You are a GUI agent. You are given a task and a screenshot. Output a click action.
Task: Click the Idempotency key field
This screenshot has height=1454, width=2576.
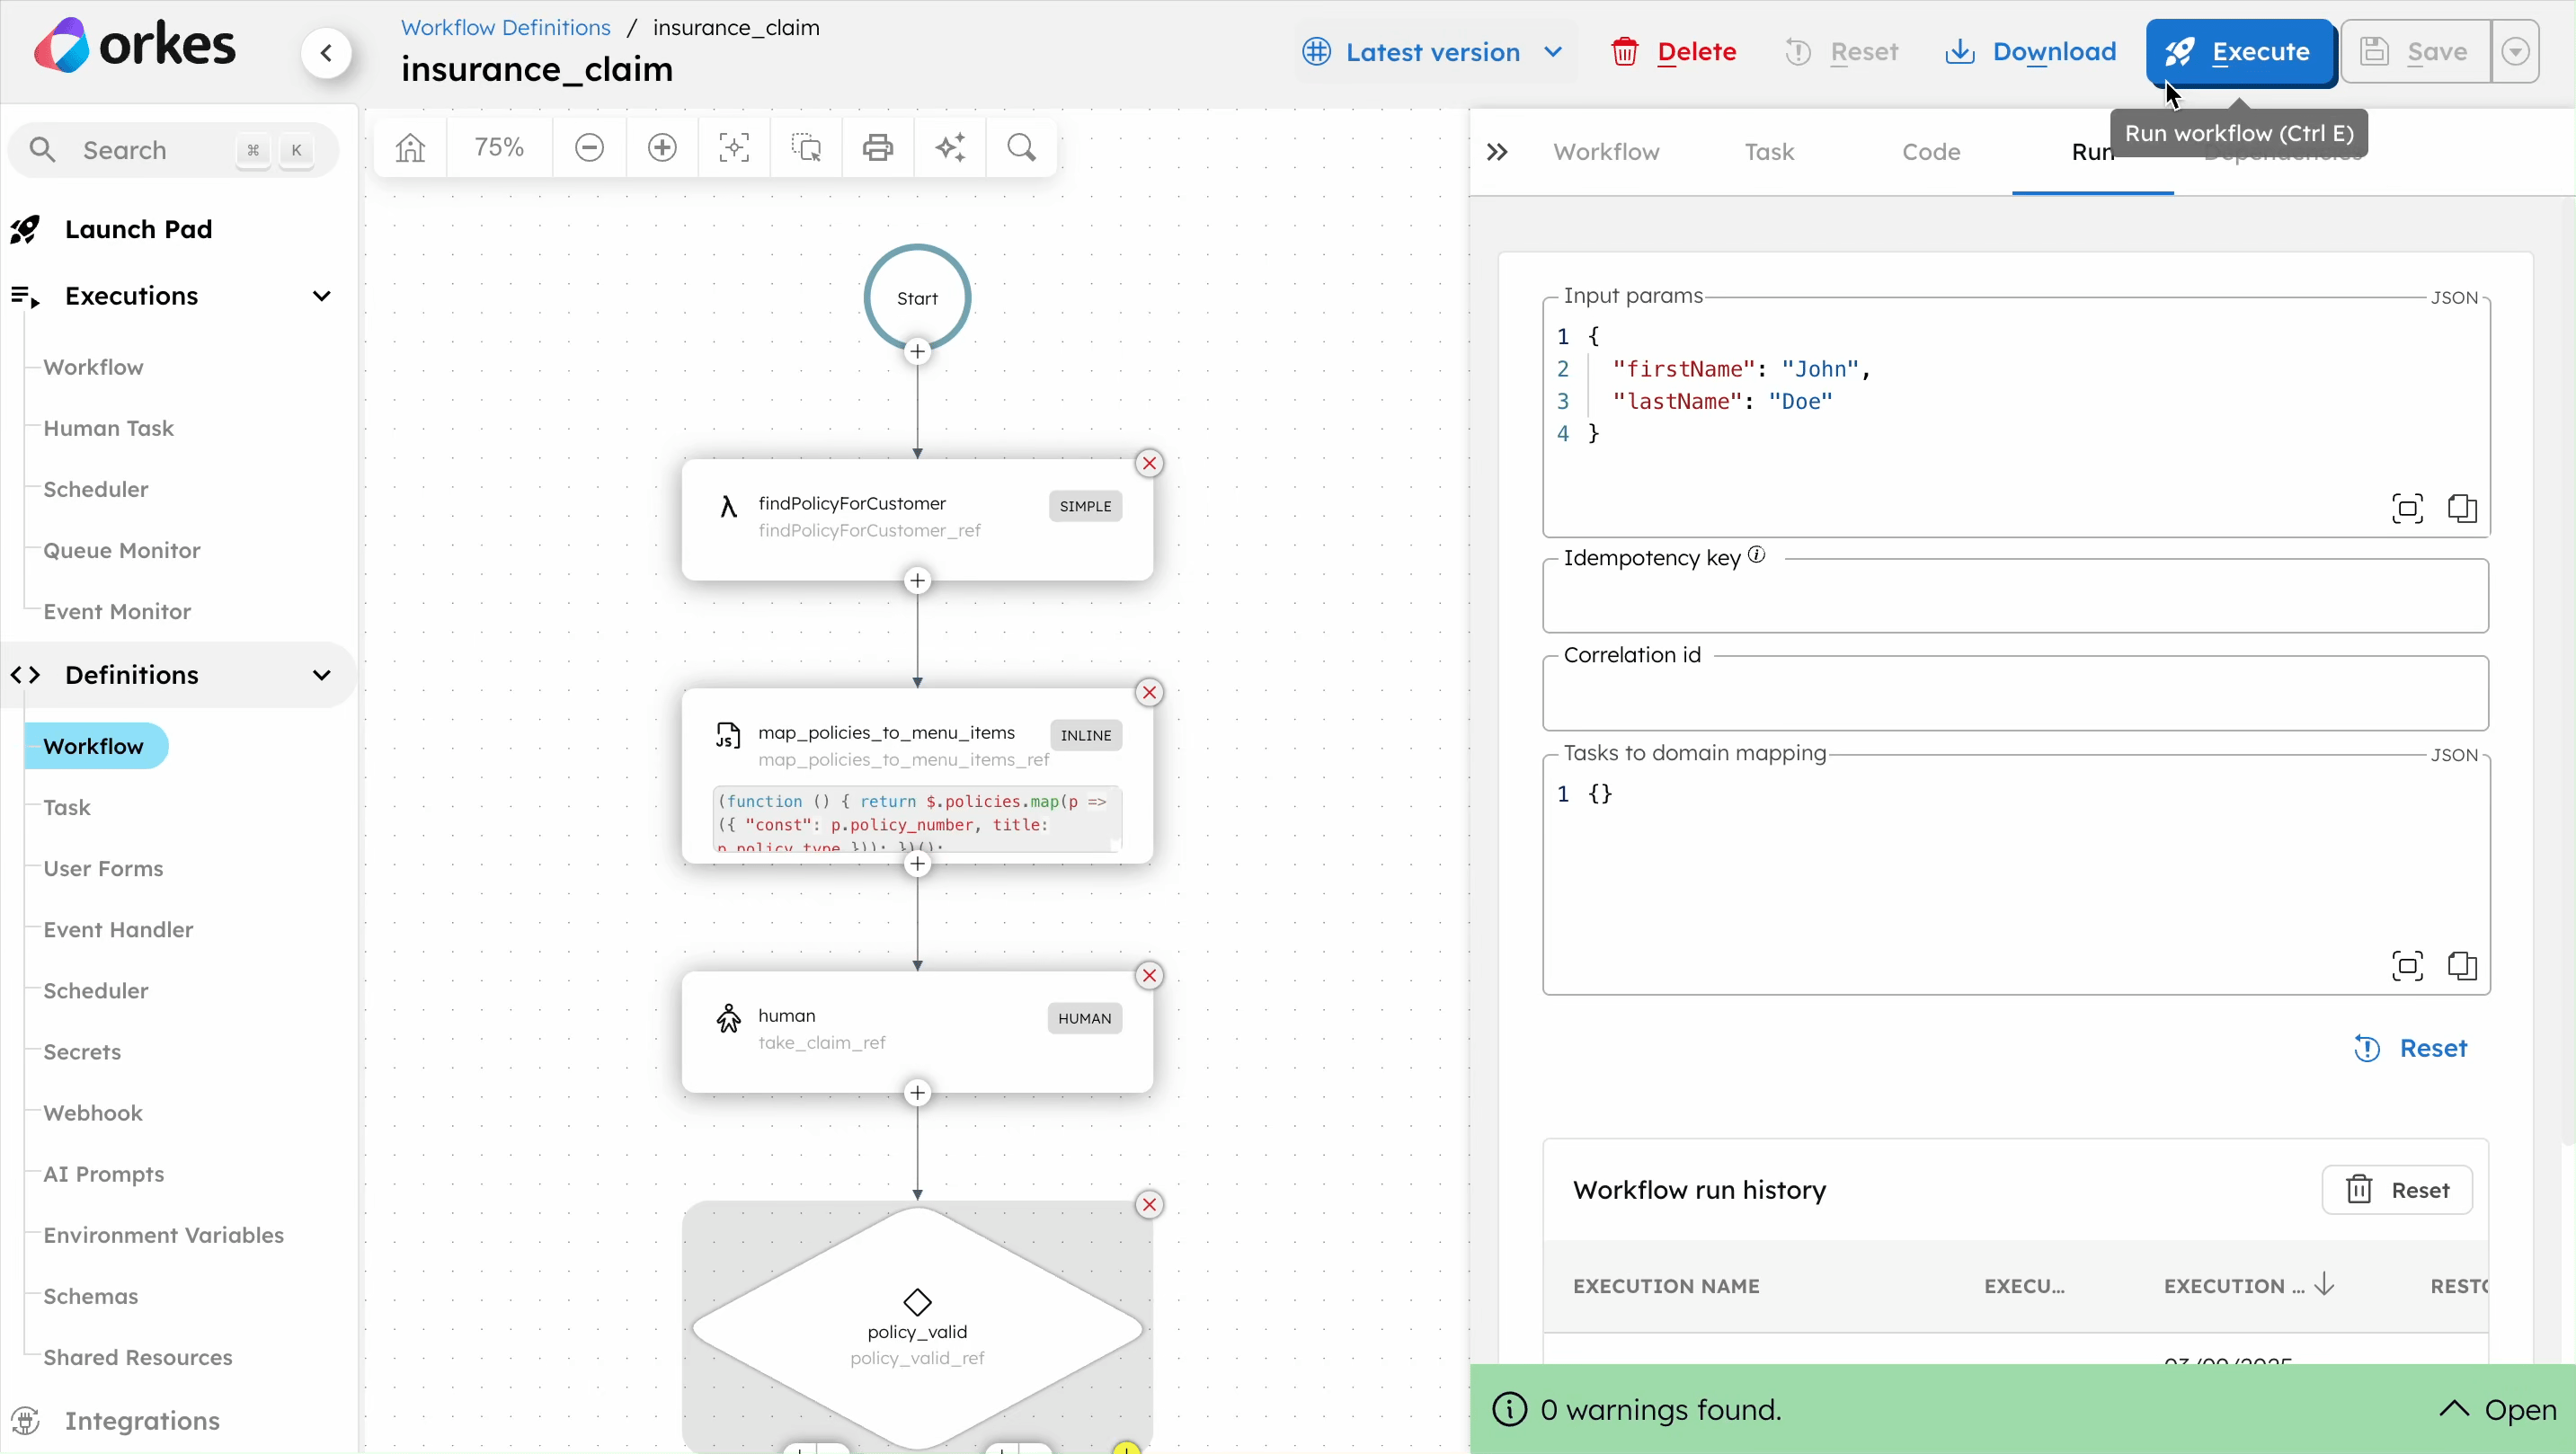click(2015, 597)
